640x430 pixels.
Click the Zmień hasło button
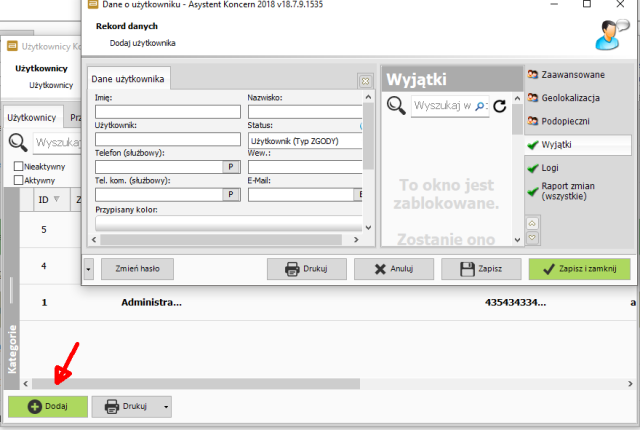pos(137,269)
